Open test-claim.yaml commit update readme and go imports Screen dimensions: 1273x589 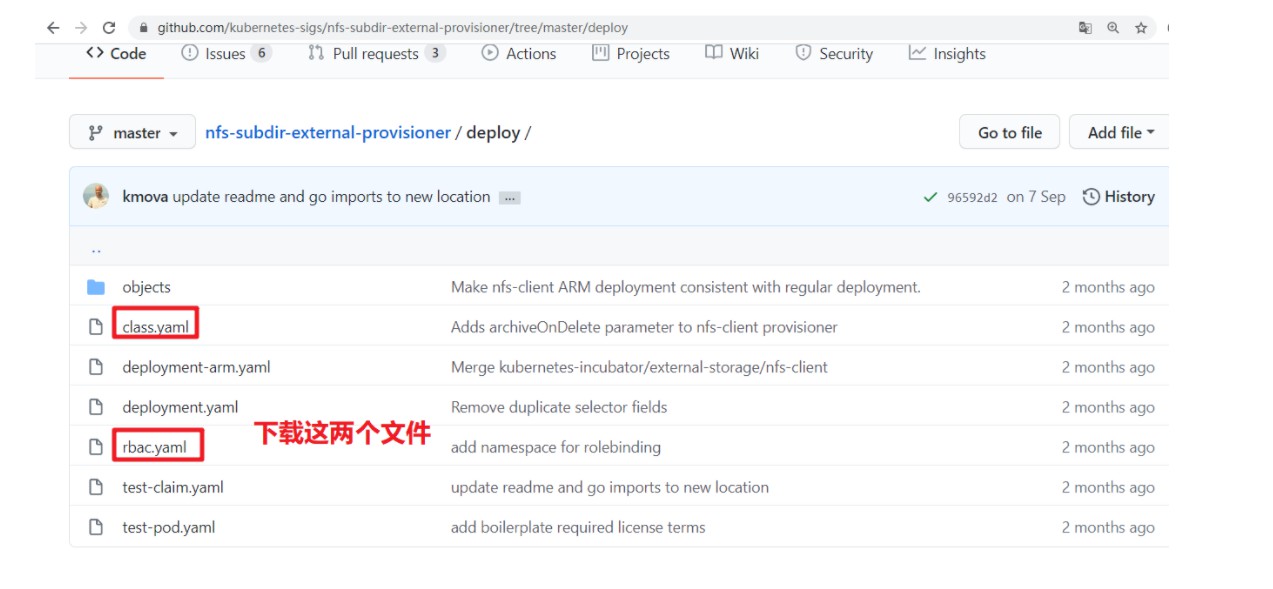(x=610, y=487)
